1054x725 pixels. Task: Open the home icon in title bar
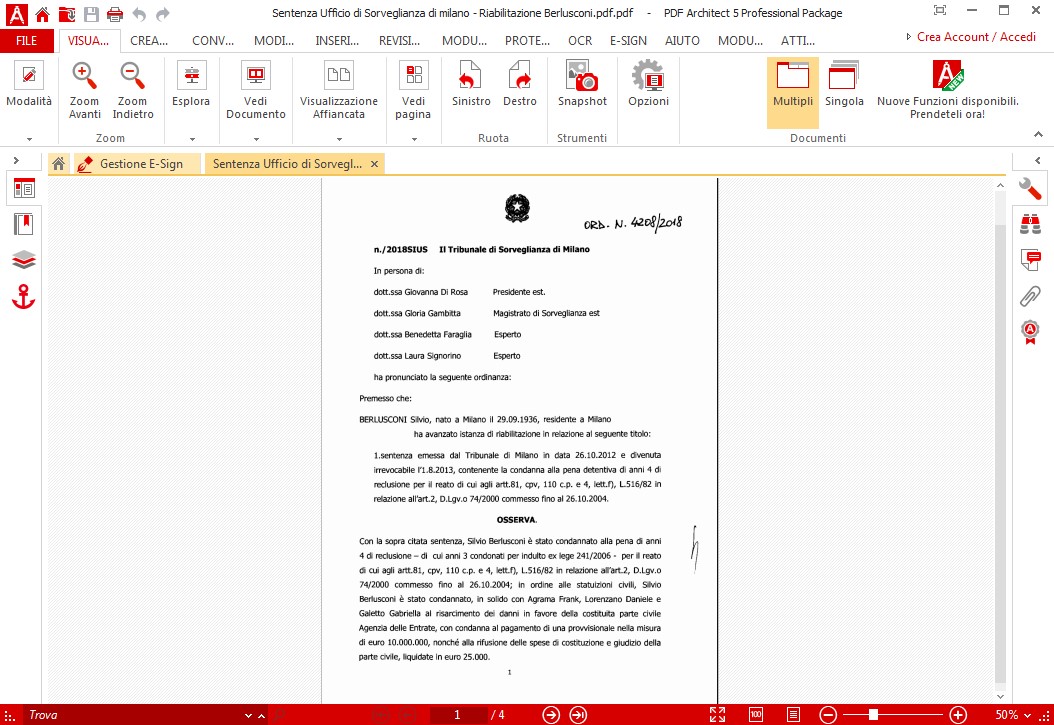42,13
